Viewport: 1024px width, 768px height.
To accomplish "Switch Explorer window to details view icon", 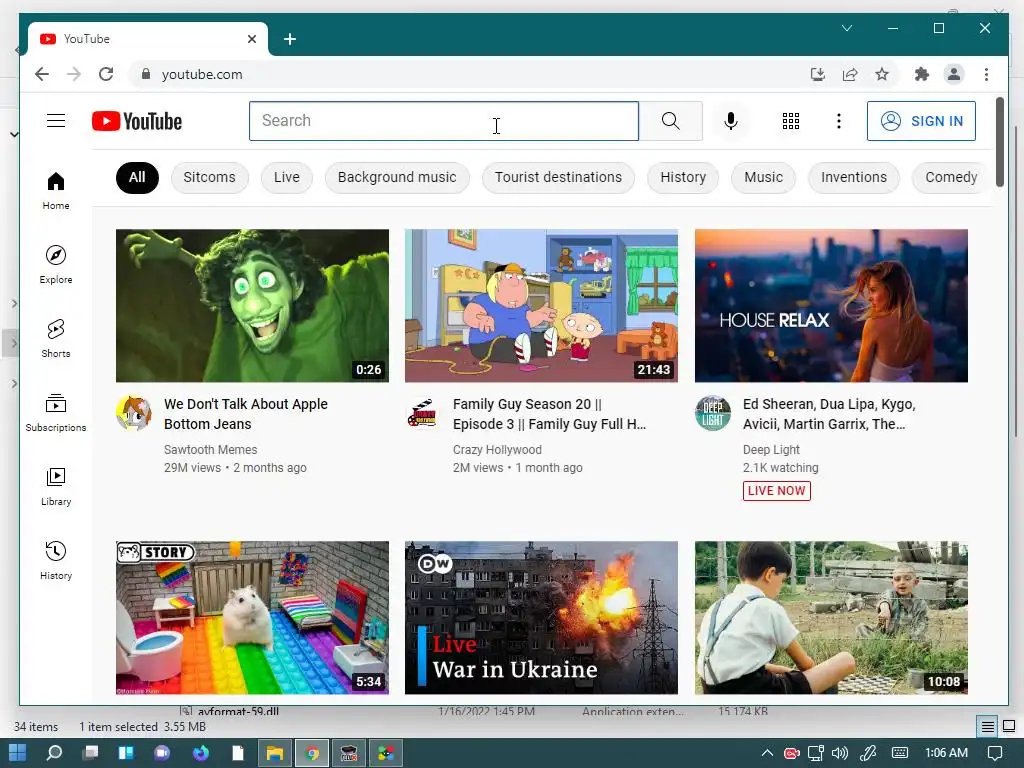I will (987, 726).
